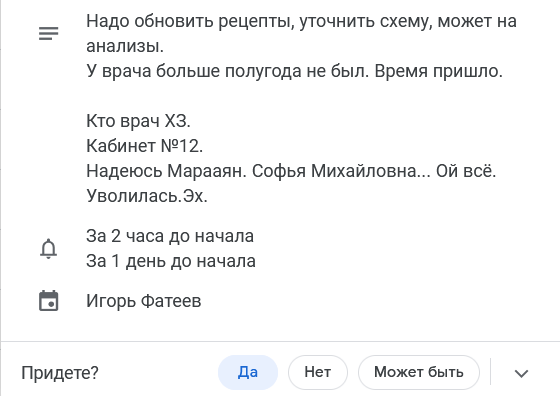Click the event description lines icon
Image resolution: width=560 pixels, height=396 pixels.
pyautogui.click(x=49, y=33)
